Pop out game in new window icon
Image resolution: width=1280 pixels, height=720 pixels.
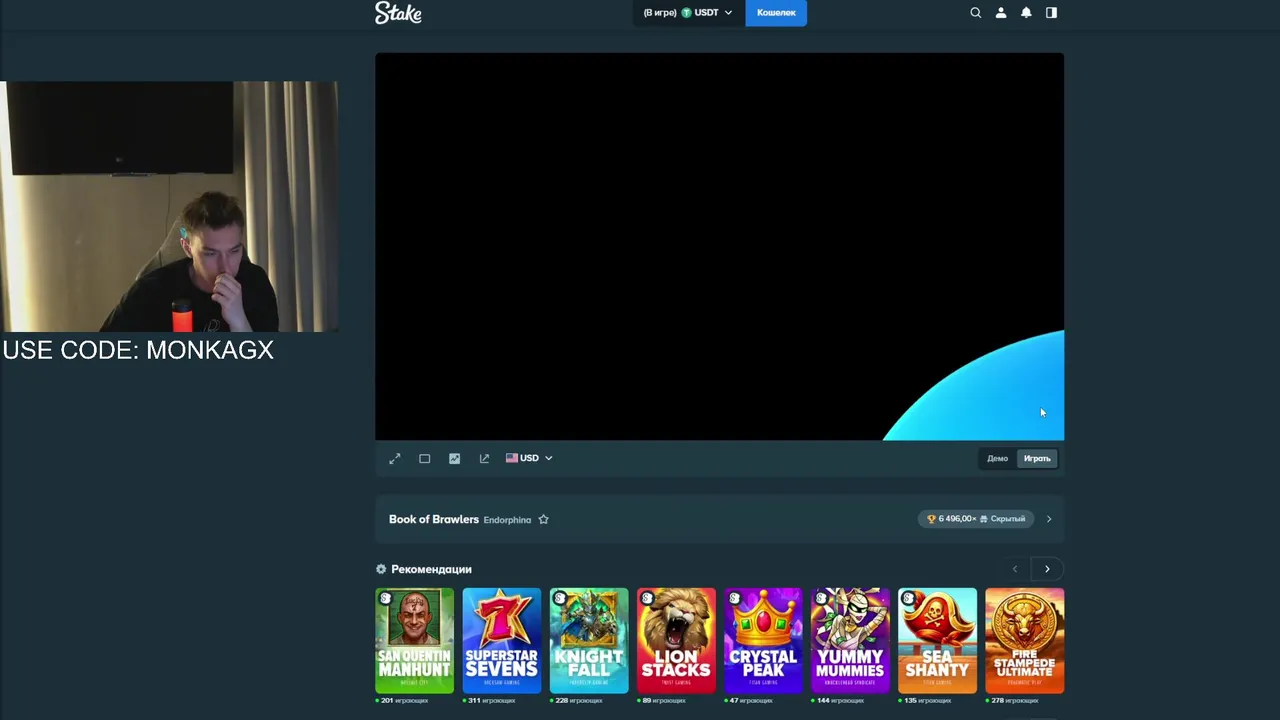pos(484,458)
